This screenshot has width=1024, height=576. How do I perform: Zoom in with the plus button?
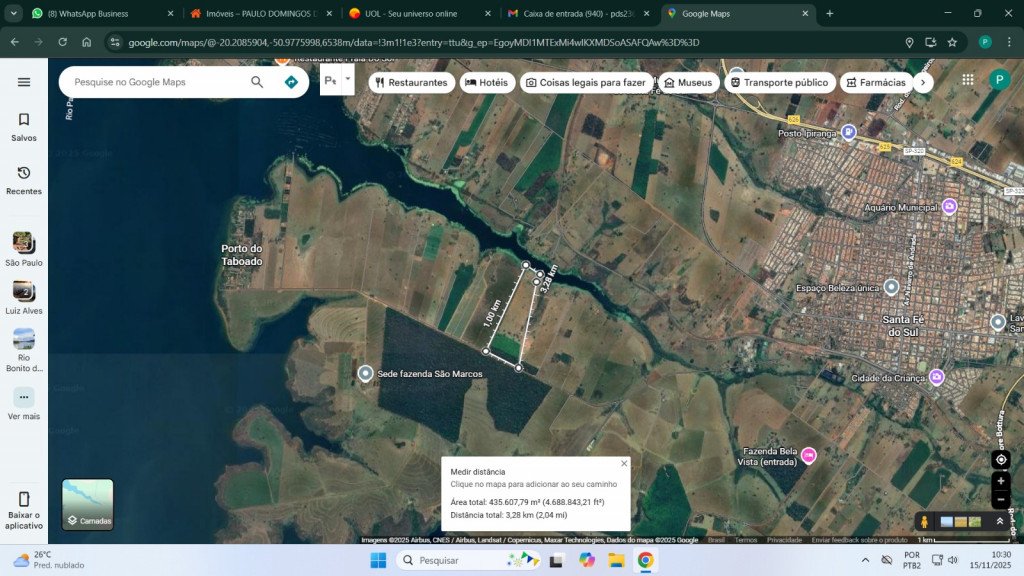coord(1001,481)
